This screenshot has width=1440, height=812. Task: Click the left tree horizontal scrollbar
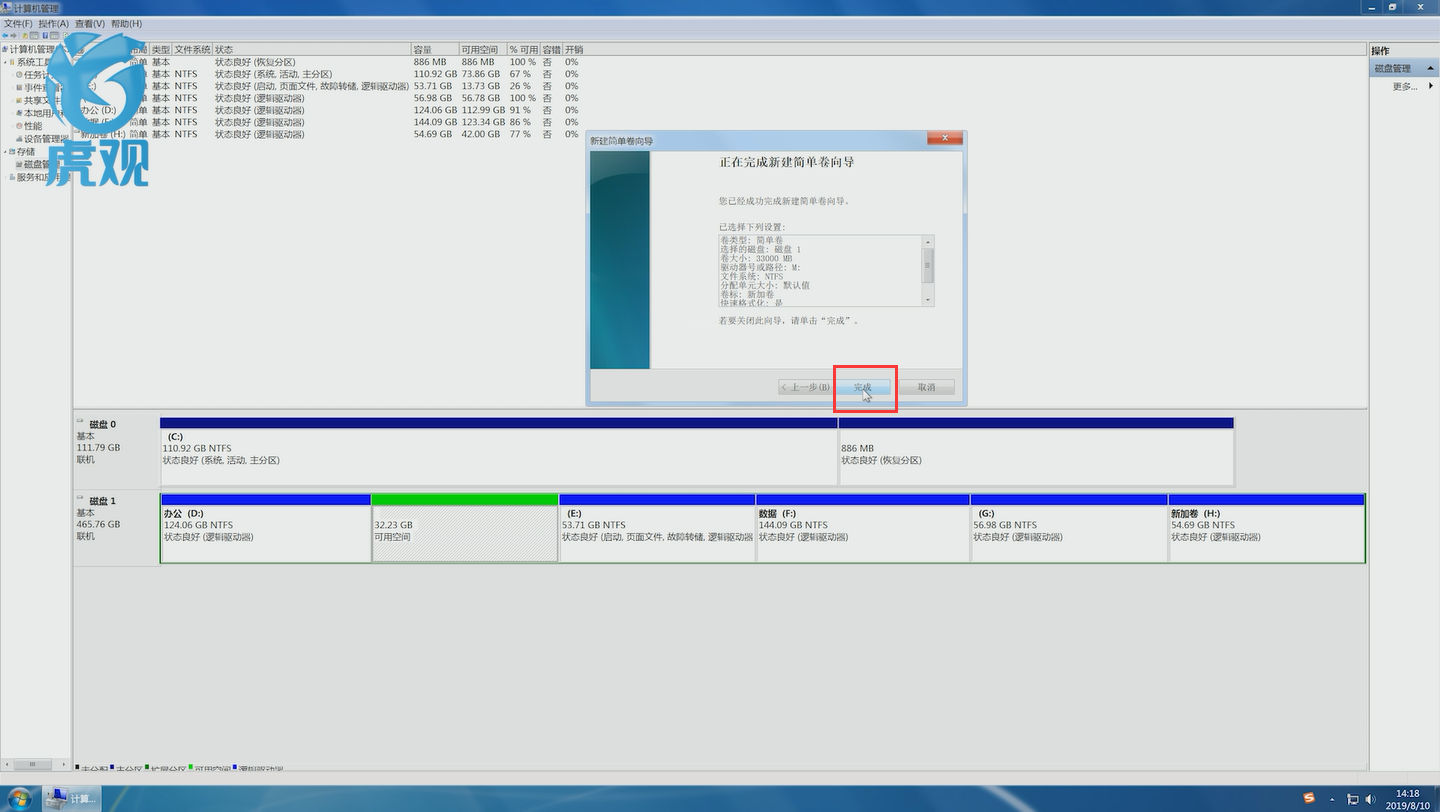[x=34, y=764]
